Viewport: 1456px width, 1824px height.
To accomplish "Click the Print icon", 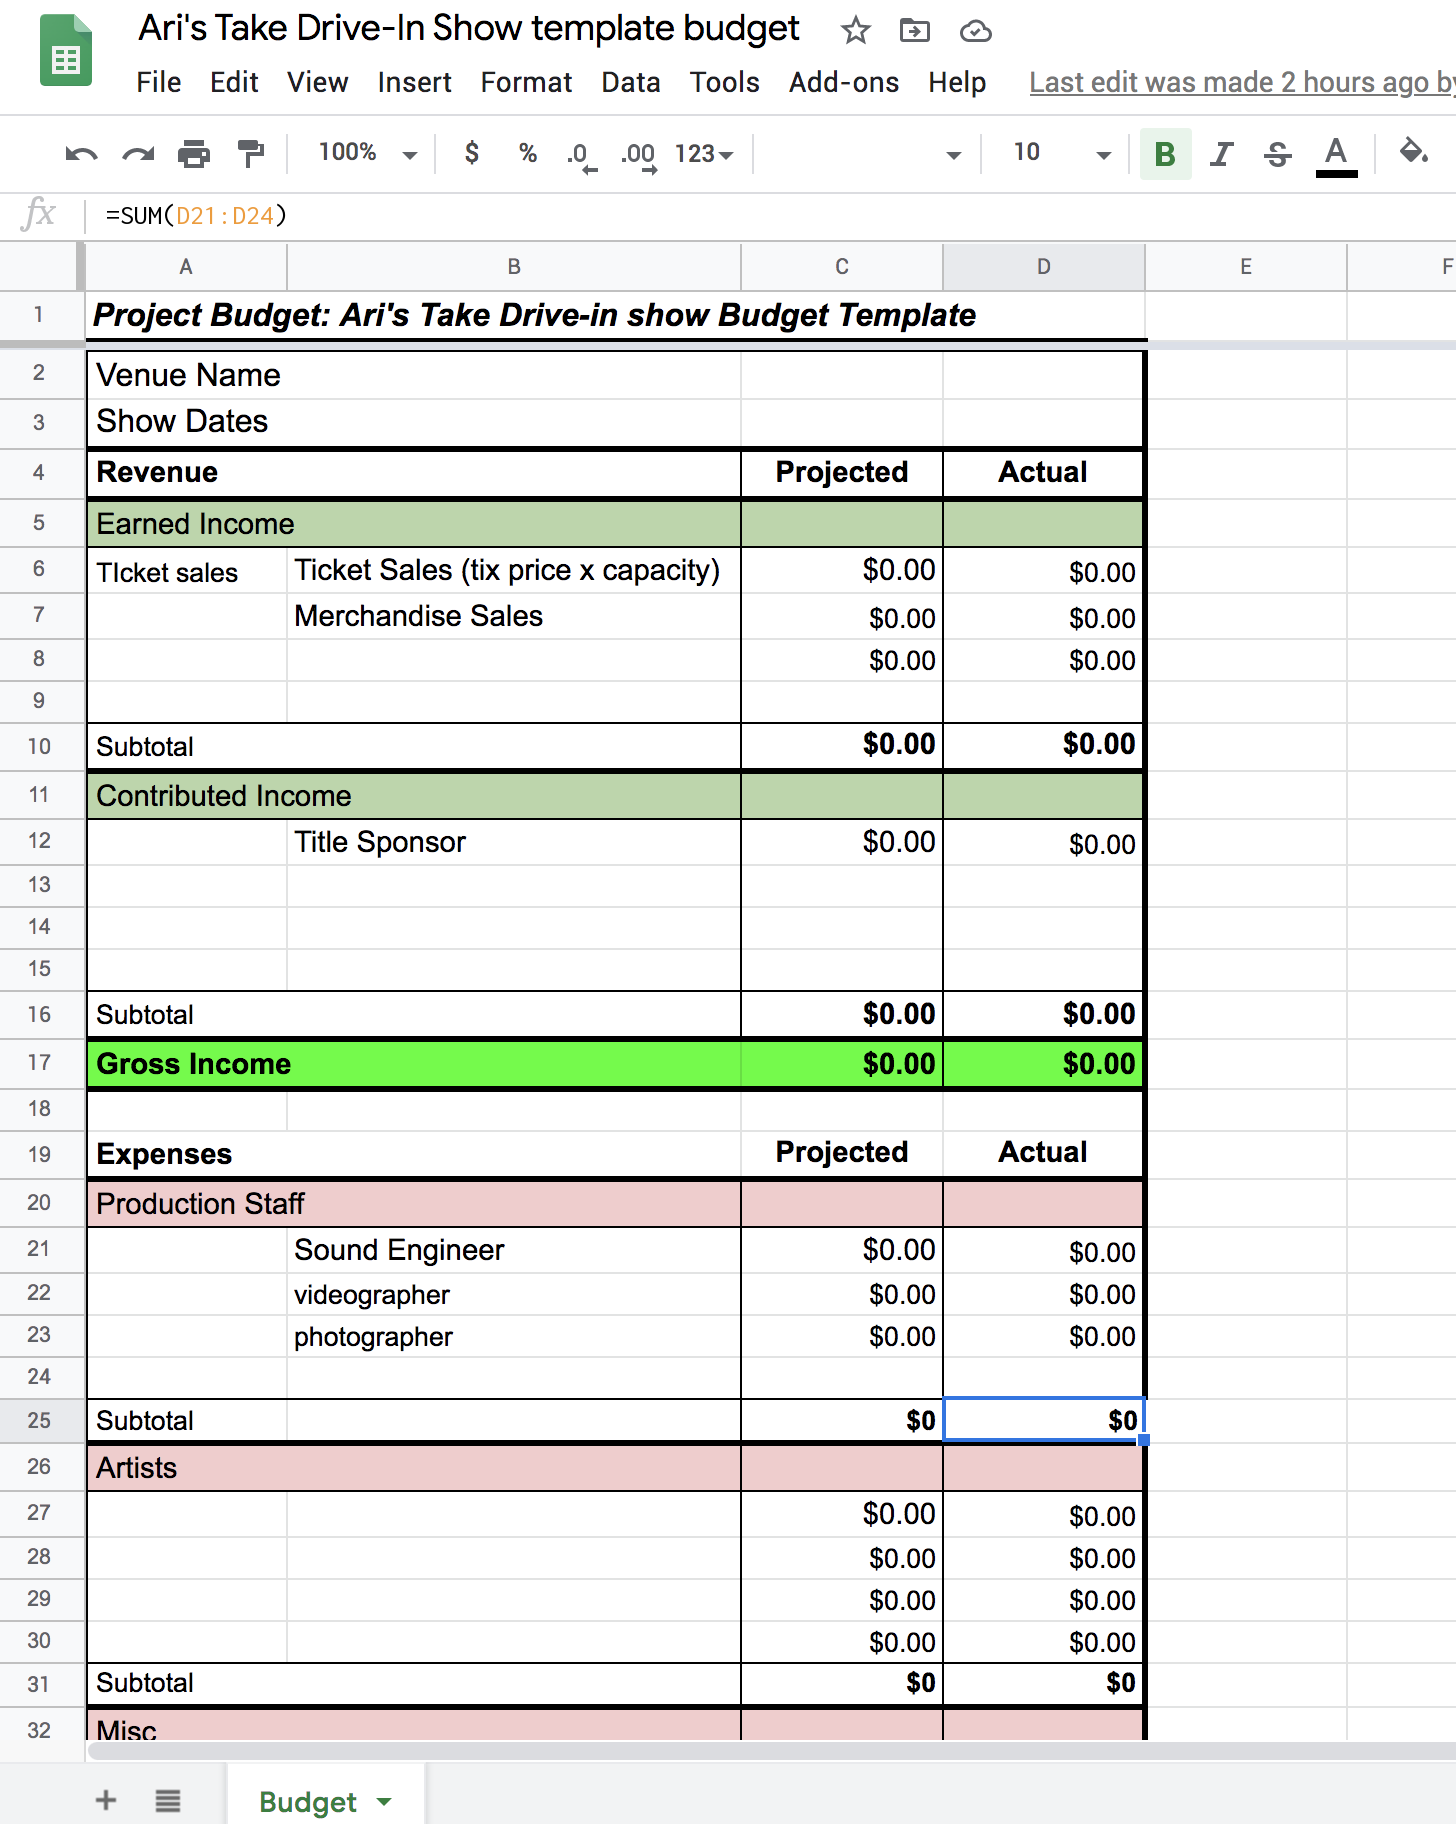I will 194,154.
